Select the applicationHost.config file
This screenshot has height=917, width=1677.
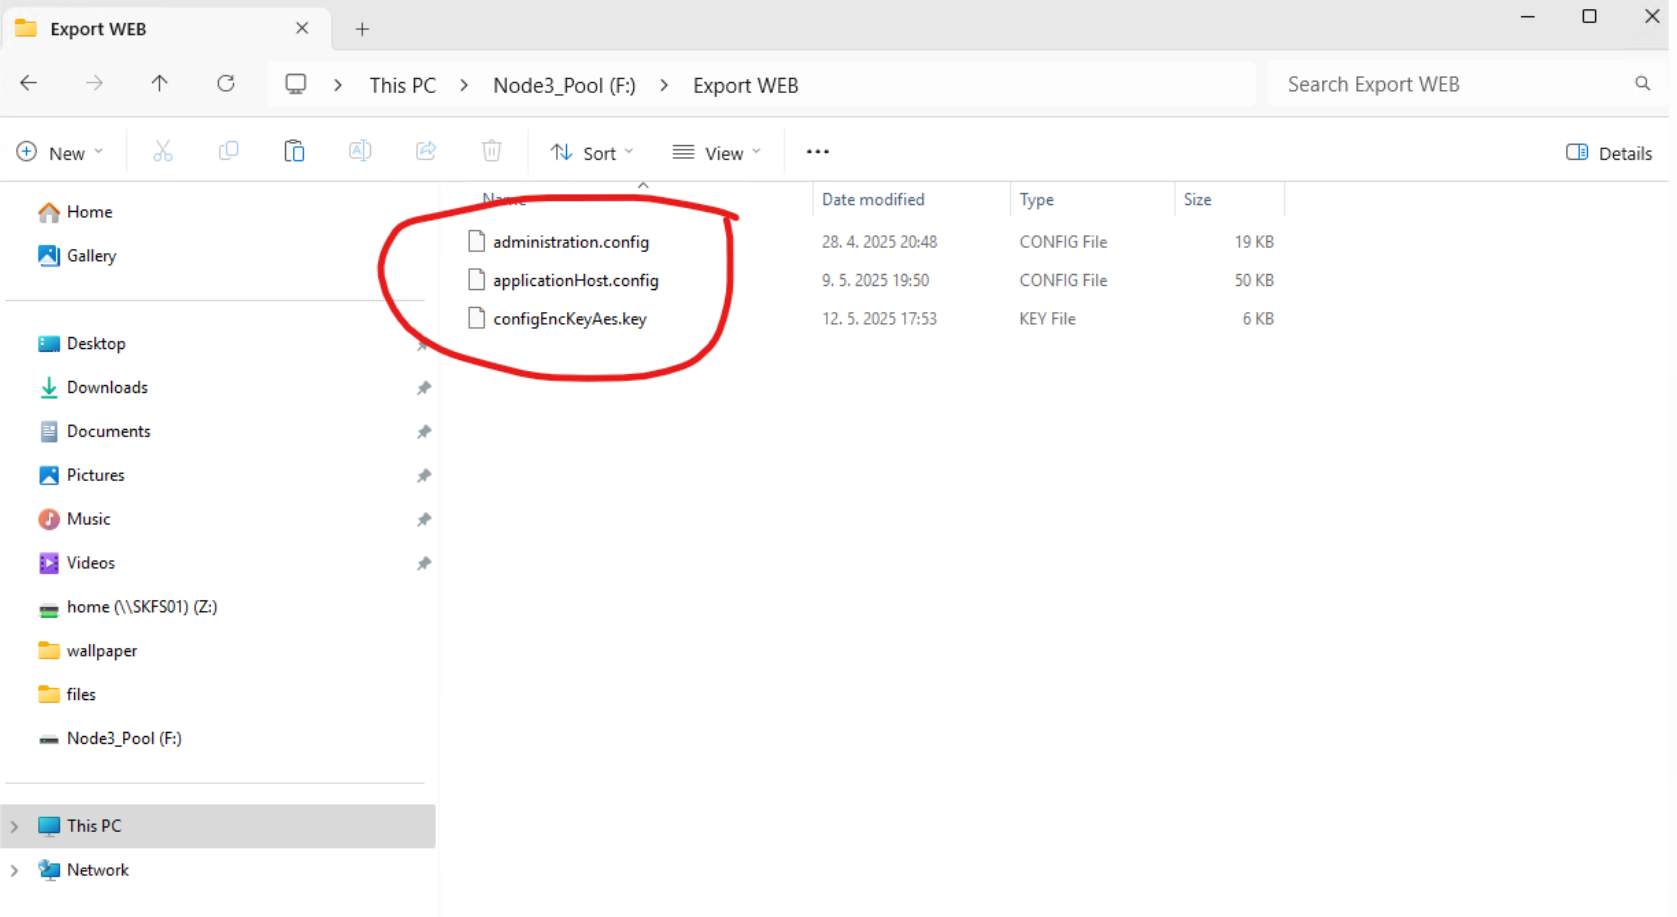(575, 281)
